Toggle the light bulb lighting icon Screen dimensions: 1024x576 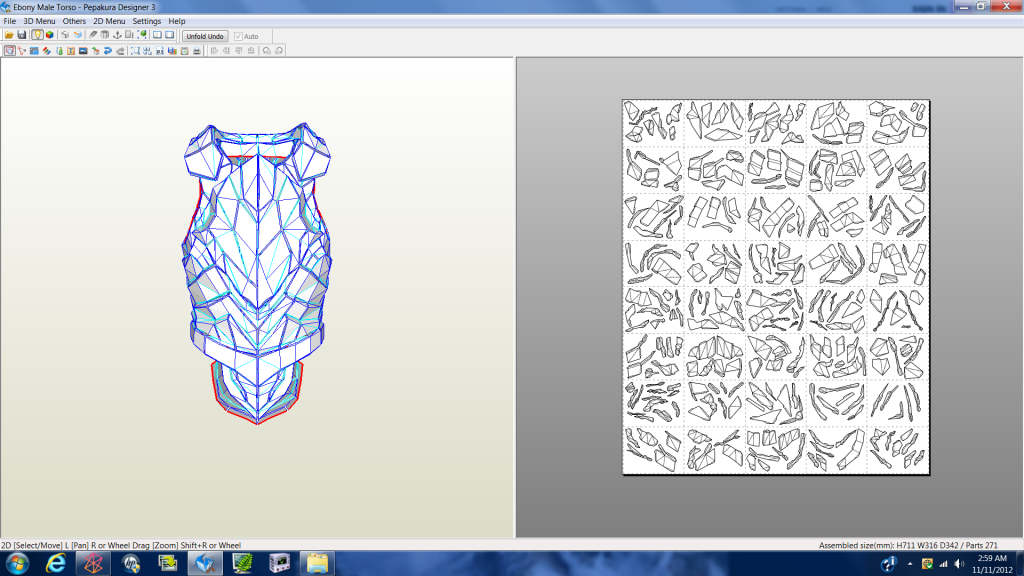click(37, 35)
